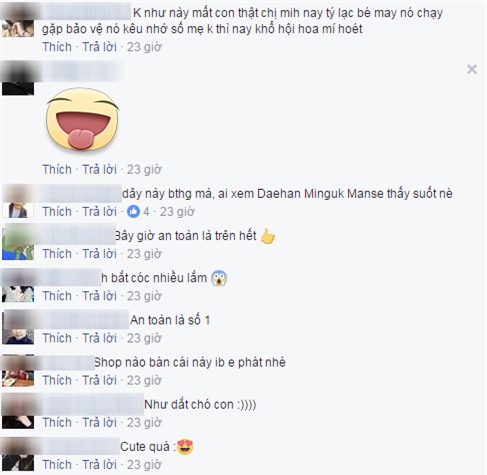Reply to the 'An toàn là số 1' comment
Viewport: 487px width, 475px height.
[99, 338]
